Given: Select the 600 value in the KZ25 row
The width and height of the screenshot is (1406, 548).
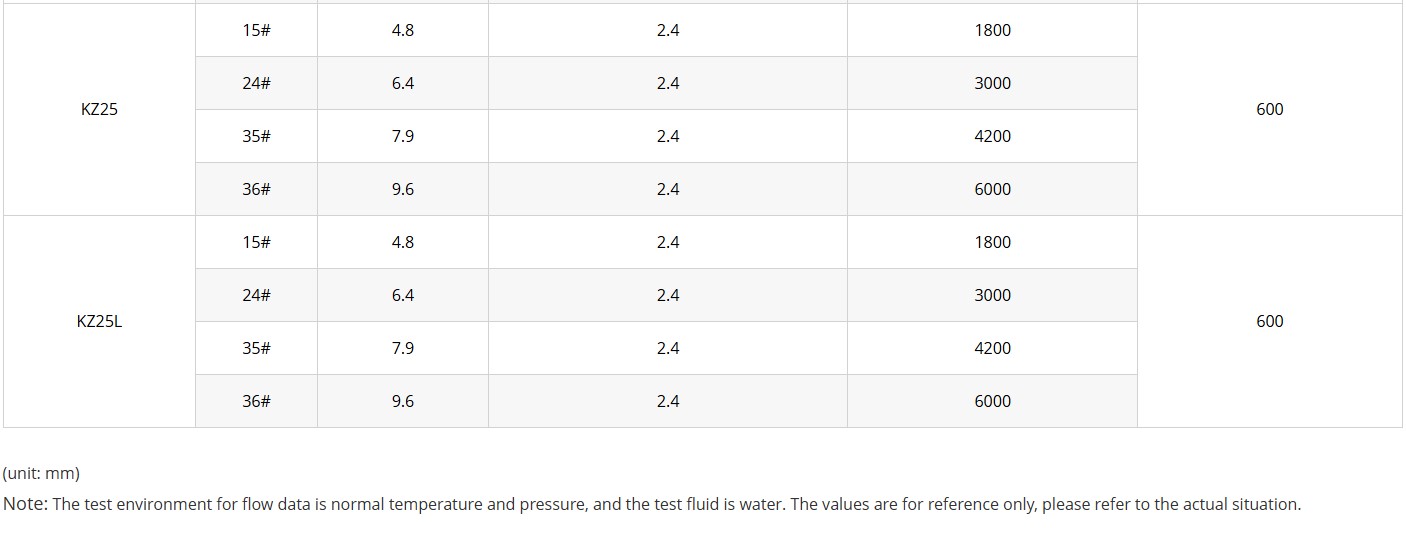Looking at the screenshot, I should click(x=1269, y=109).
